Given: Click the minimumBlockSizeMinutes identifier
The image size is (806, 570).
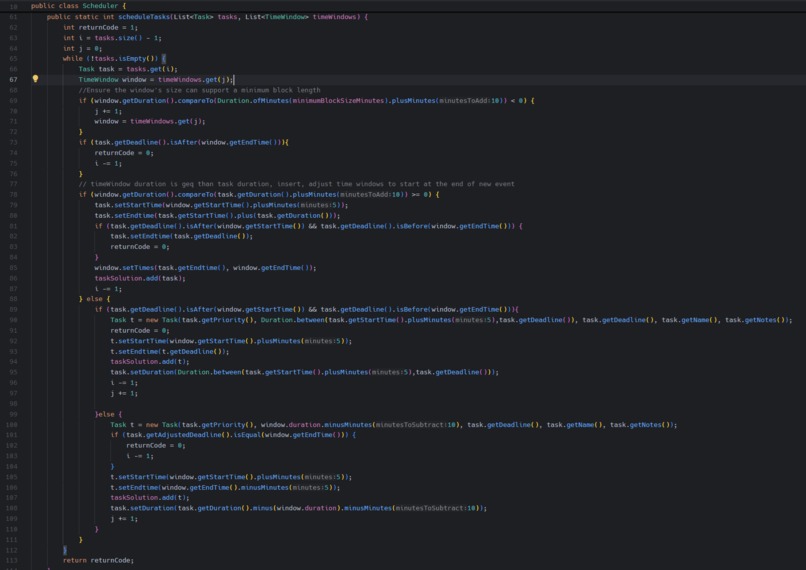Looking at the screenshot, I should click(338, 101).
